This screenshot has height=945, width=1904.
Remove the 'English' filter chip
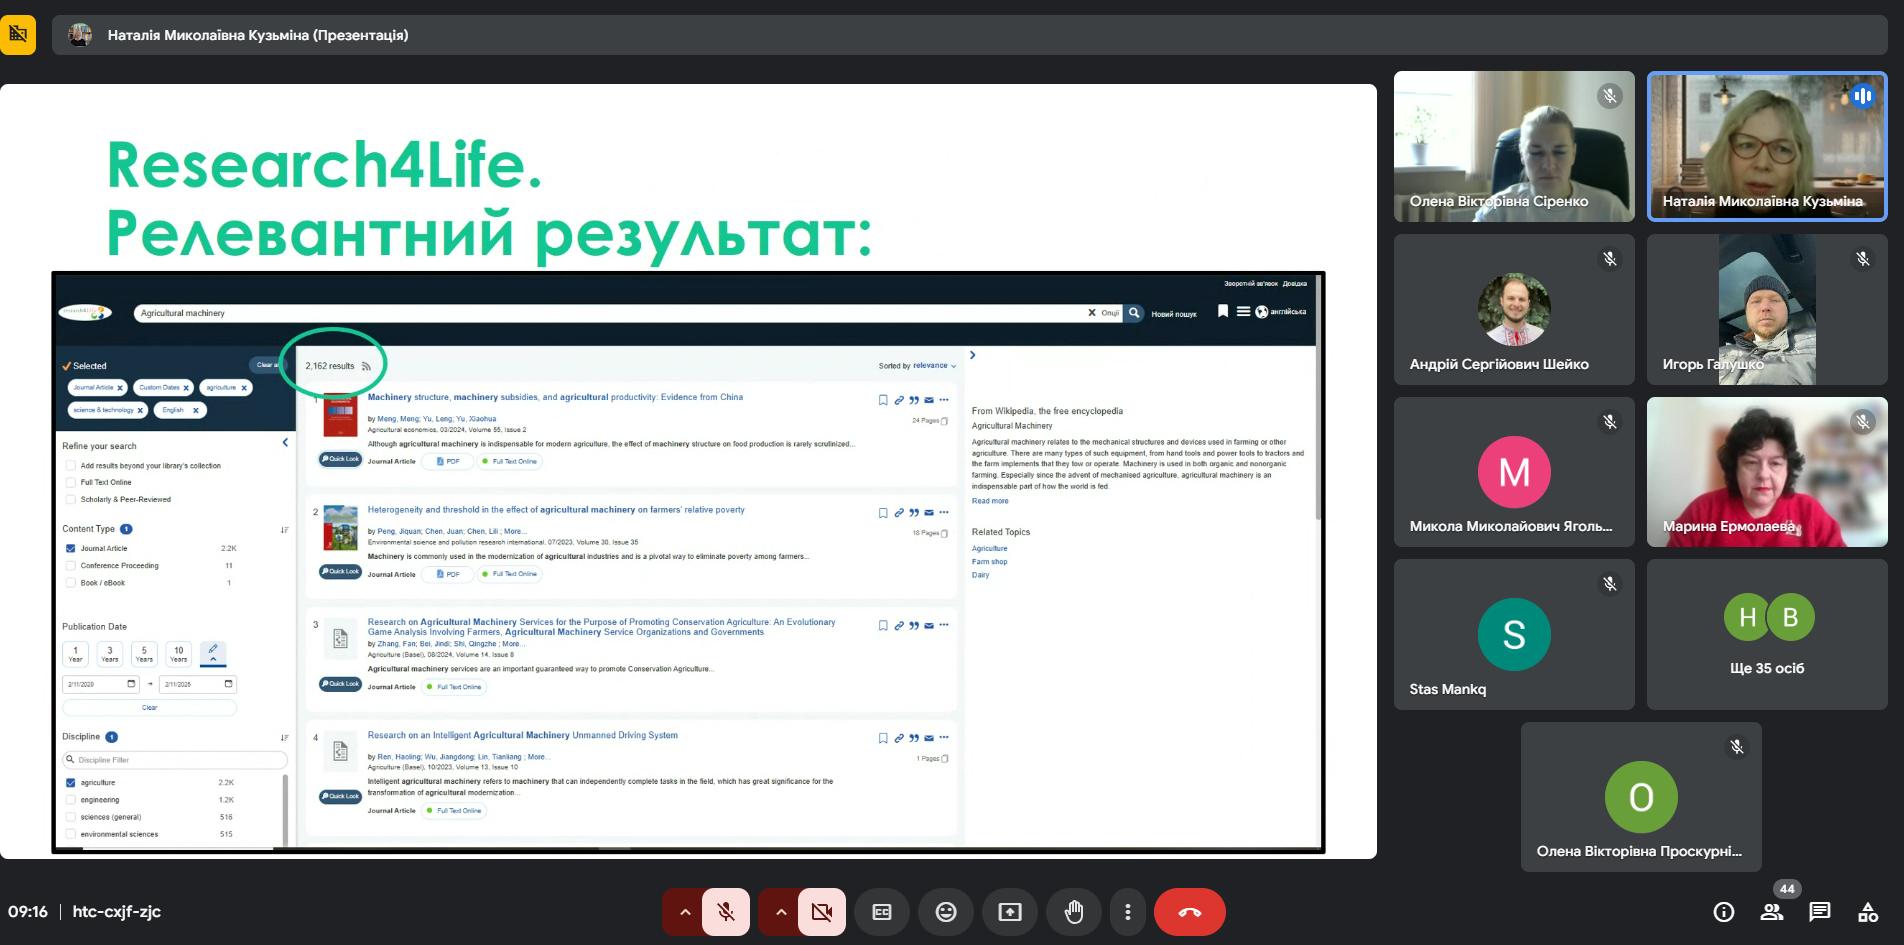196,410
